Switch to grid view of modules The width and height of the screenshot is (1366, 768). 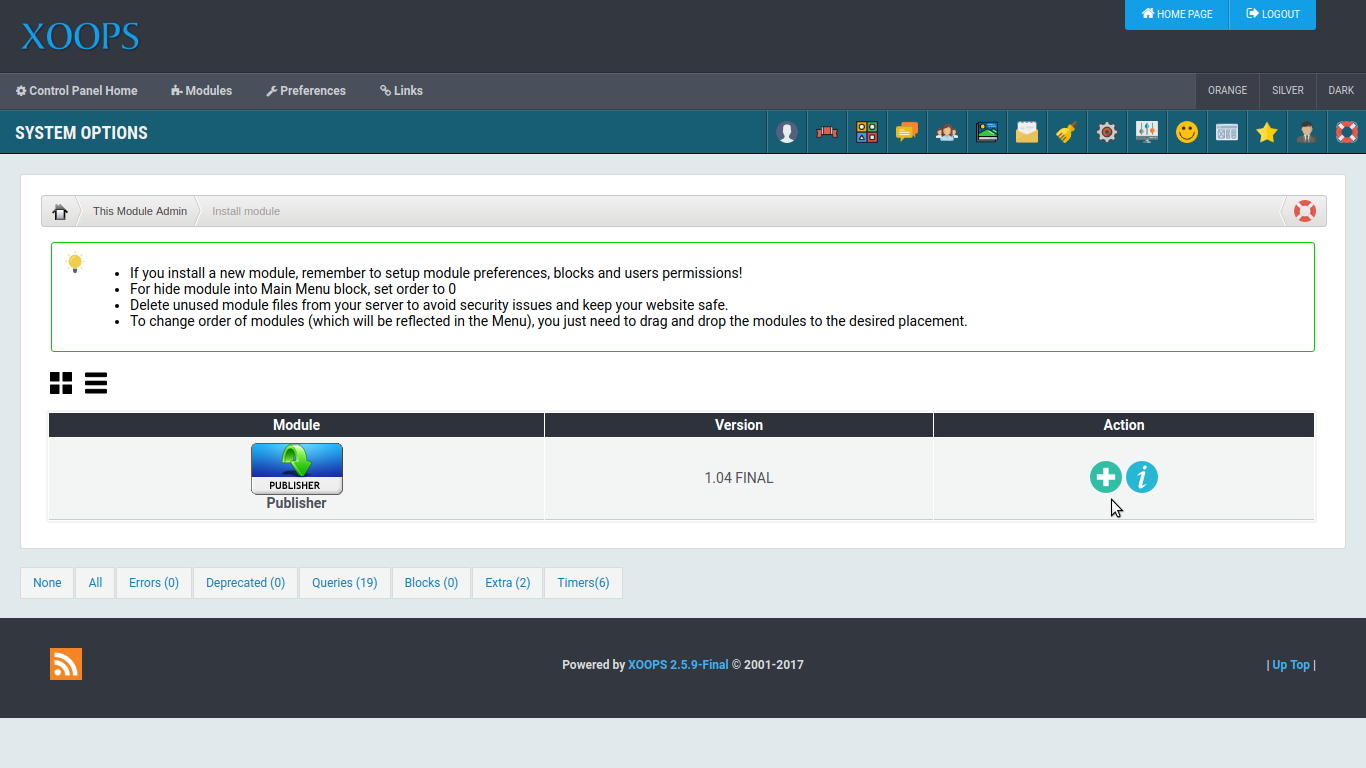coord(61,383)
